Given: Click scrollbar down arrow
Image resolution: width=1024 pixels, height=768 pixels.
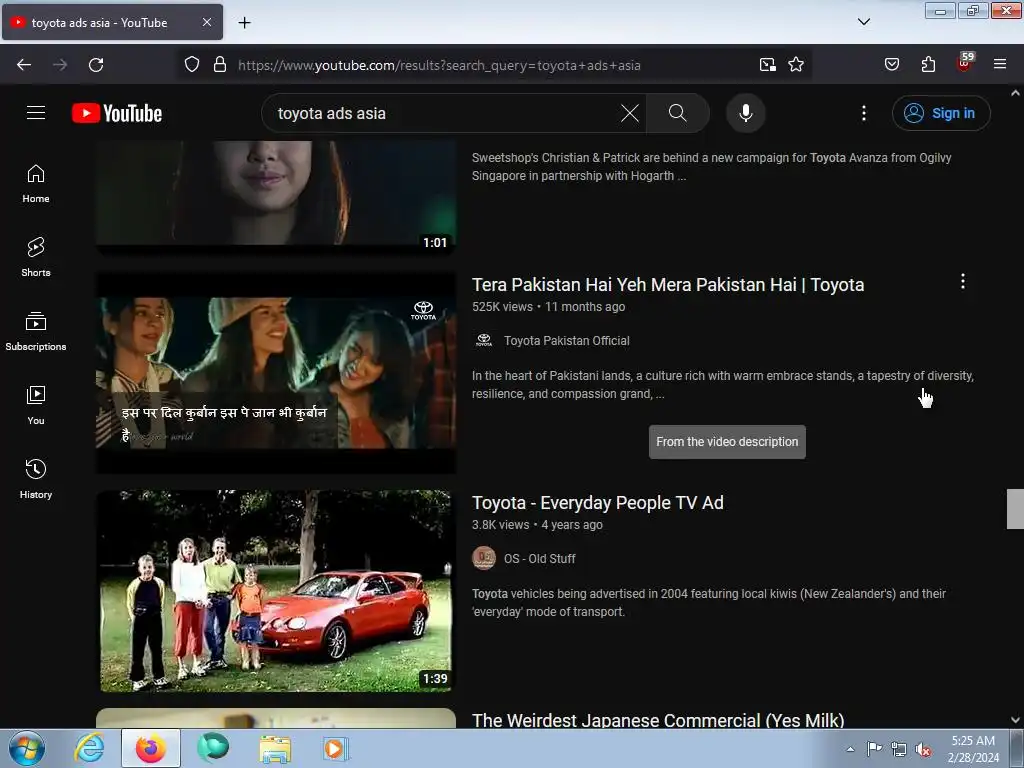Looking at the screenshot, I should 1015,720.
